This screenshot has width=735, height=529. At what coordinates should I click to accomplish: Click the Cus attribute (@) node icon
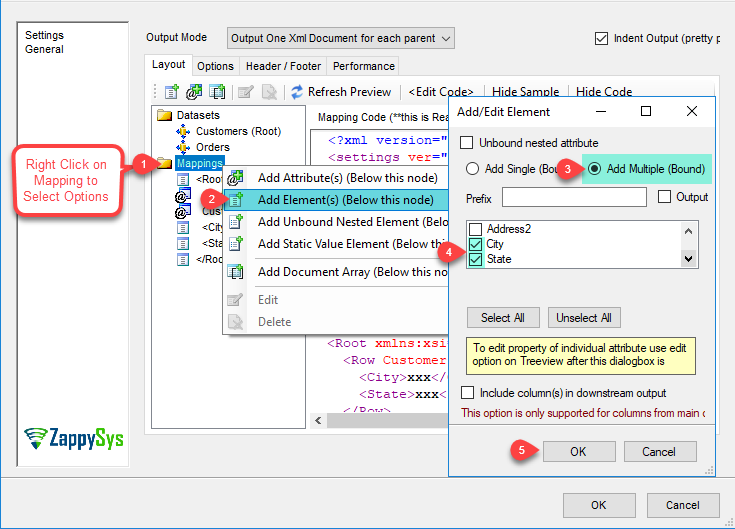point(183,211)
